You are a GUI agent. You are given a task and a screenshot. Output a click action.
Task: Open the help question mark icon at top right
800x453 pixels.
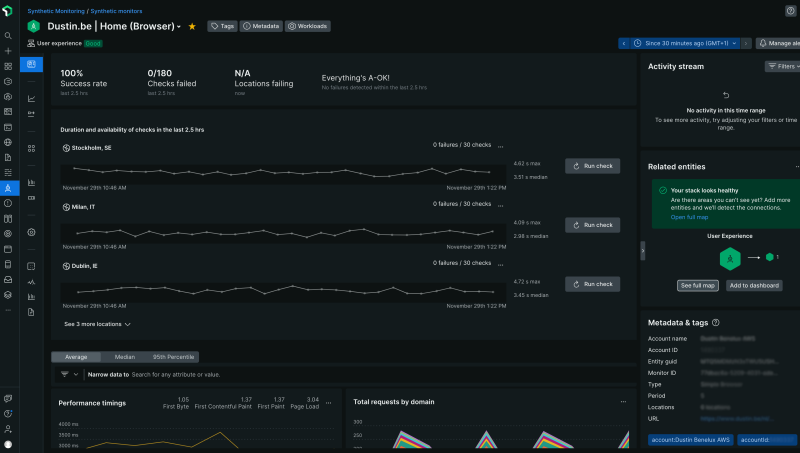(791, 10)
